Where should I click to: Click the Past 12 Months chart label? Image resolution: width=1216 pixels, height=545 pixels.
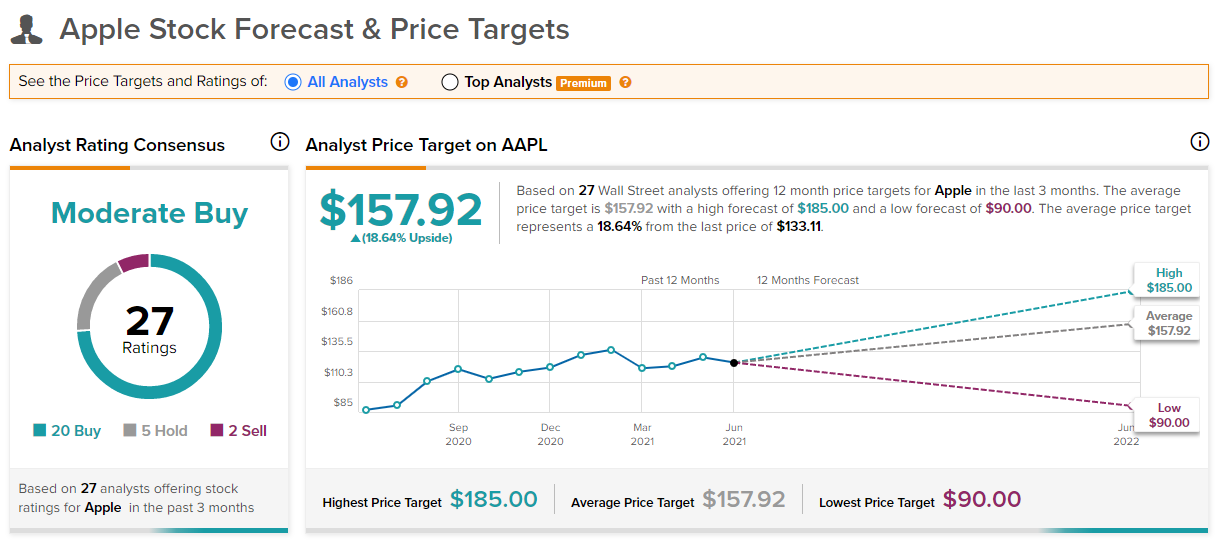pyautogui.click(x=680, y=280)
